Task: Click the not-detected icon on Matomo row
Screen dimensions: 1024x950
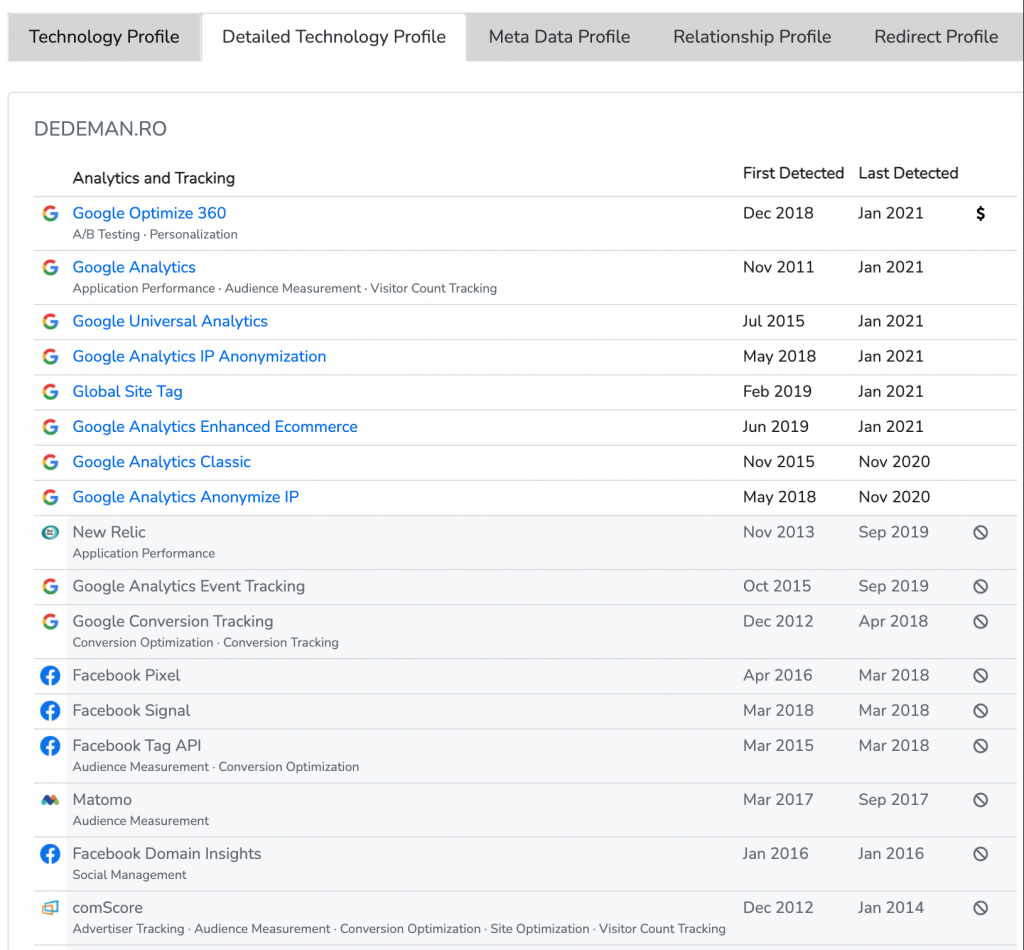Action: tap(980, 800)
